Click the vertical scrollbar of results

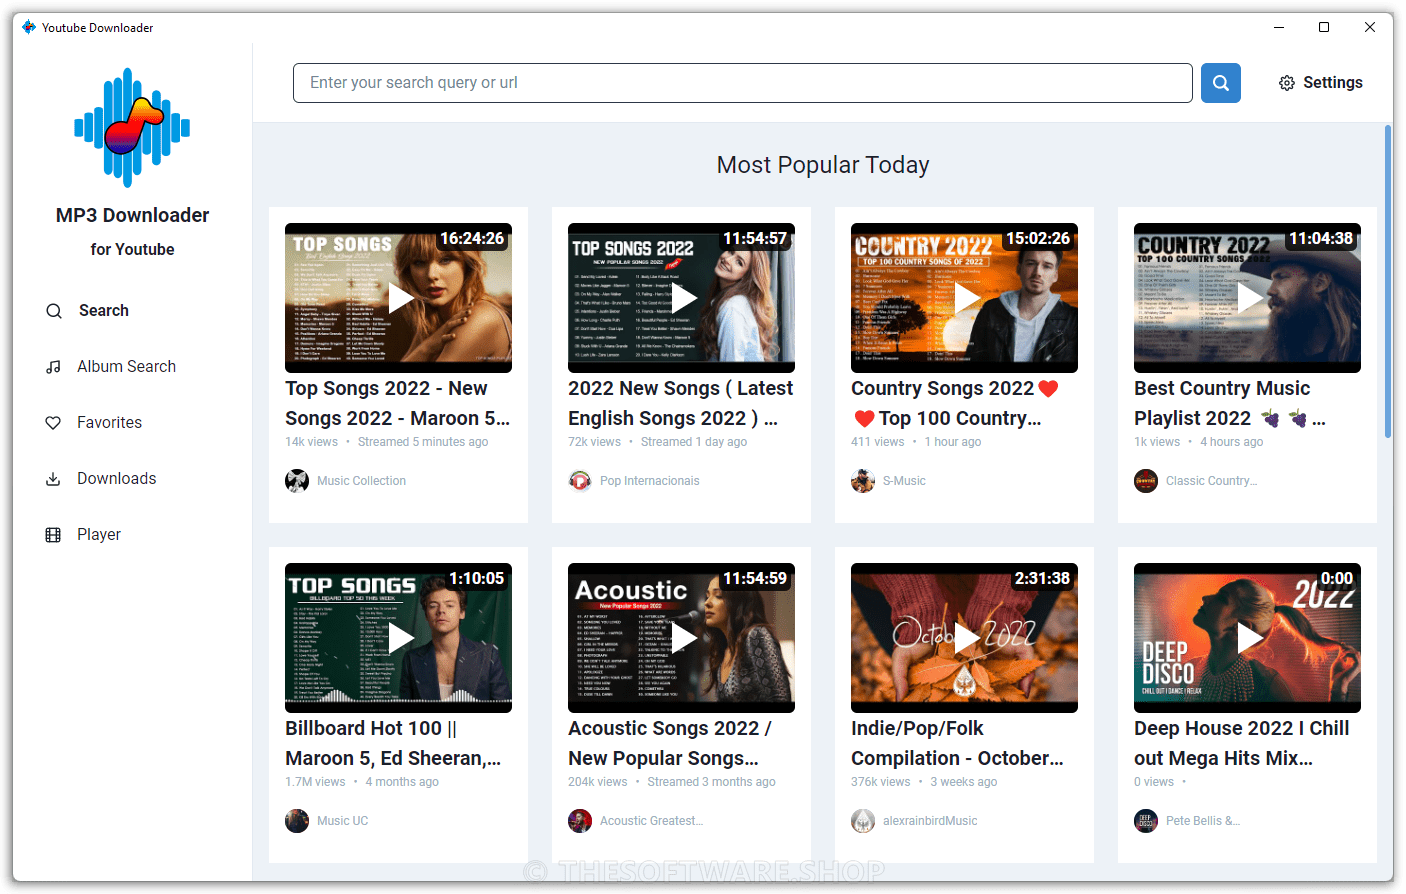1388,281
